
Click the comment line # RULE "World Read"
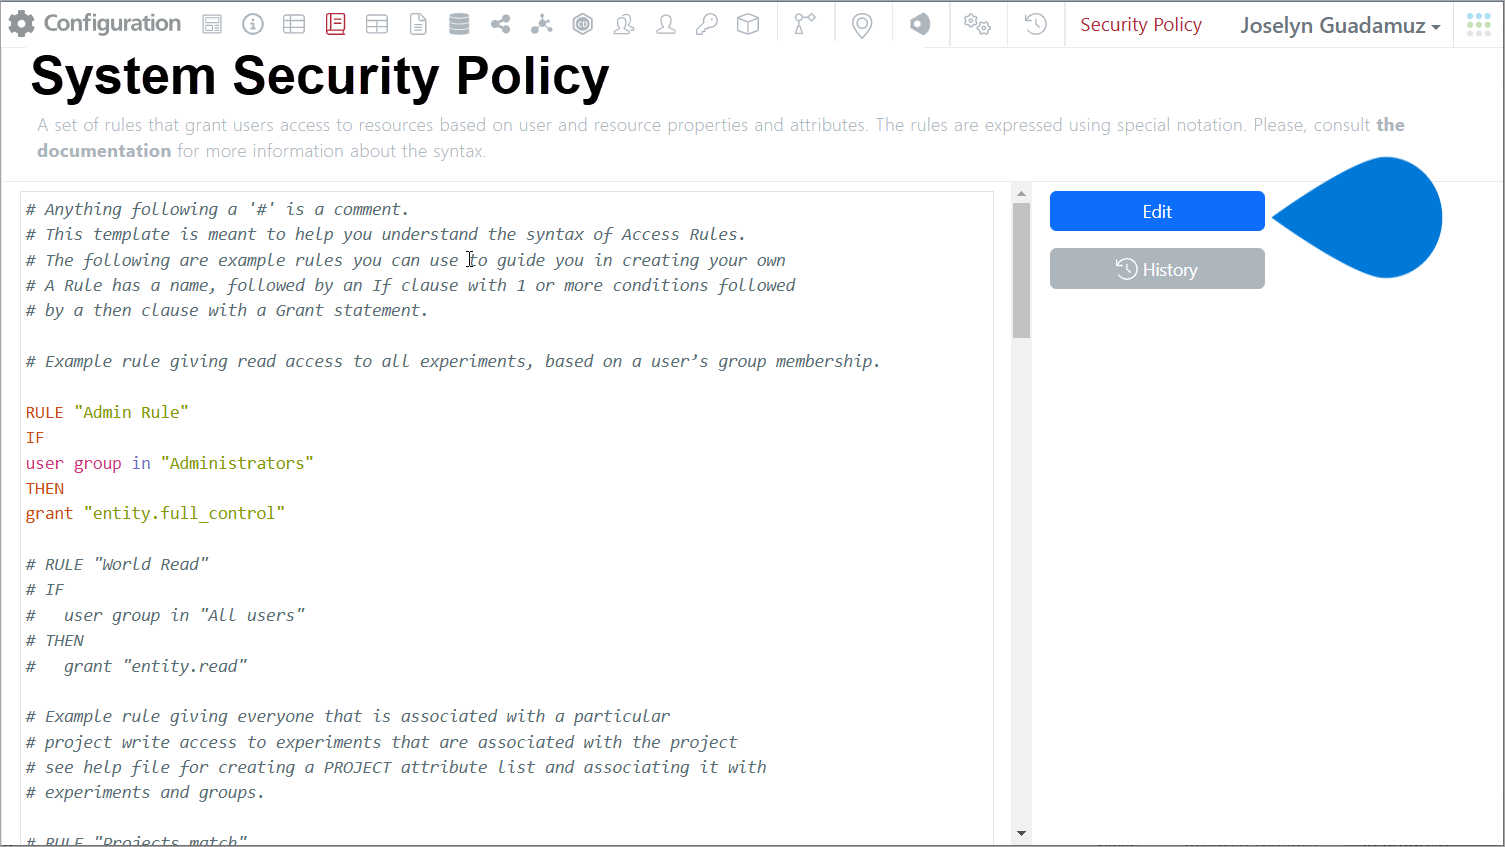coord(117,564)
